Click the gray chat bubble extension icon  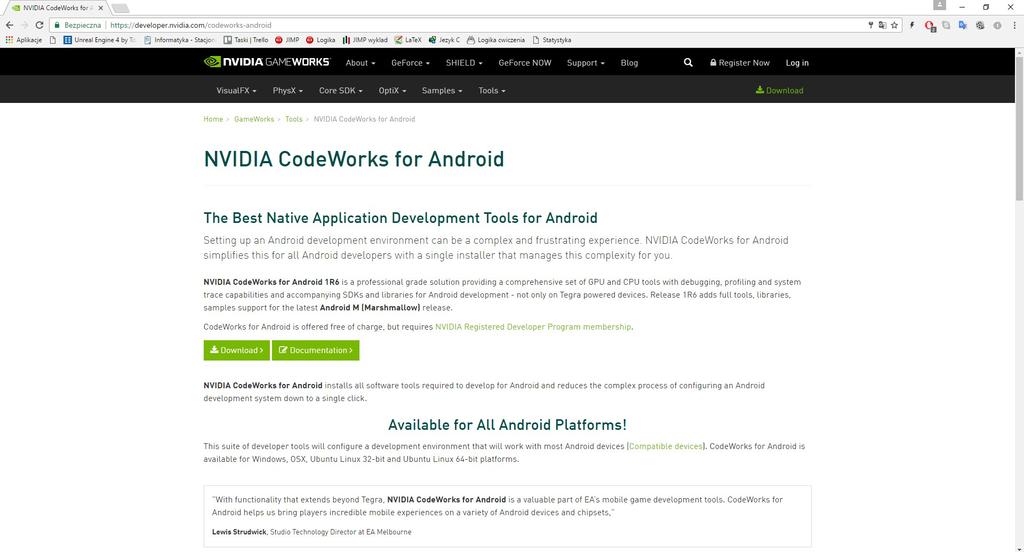(946, 25)
